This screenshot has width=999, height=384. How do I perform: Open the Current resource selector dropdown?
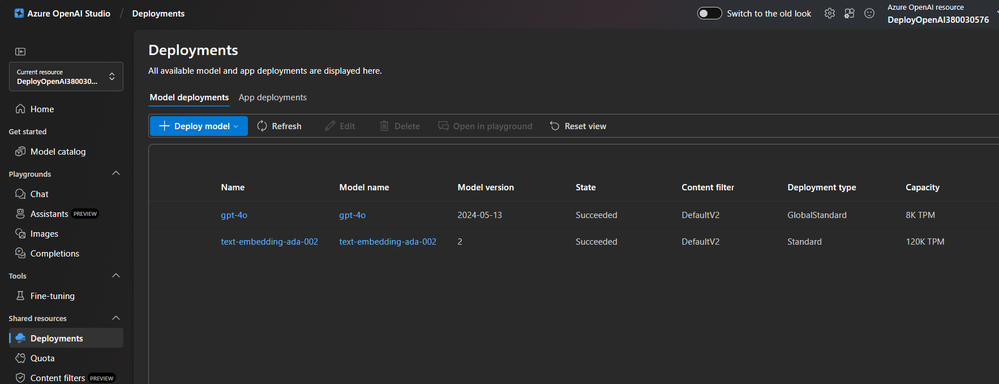(66, 76)
